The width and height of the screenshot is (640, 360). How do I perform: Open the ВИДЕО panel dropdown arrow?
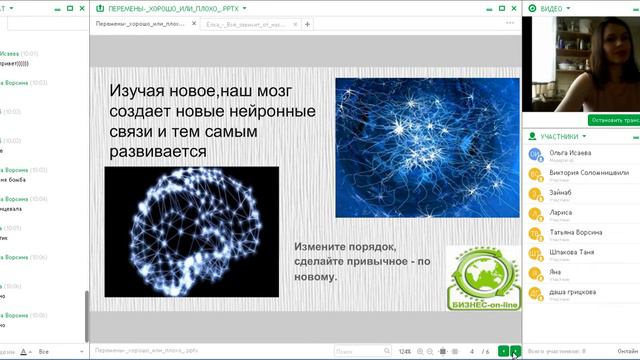568,8
